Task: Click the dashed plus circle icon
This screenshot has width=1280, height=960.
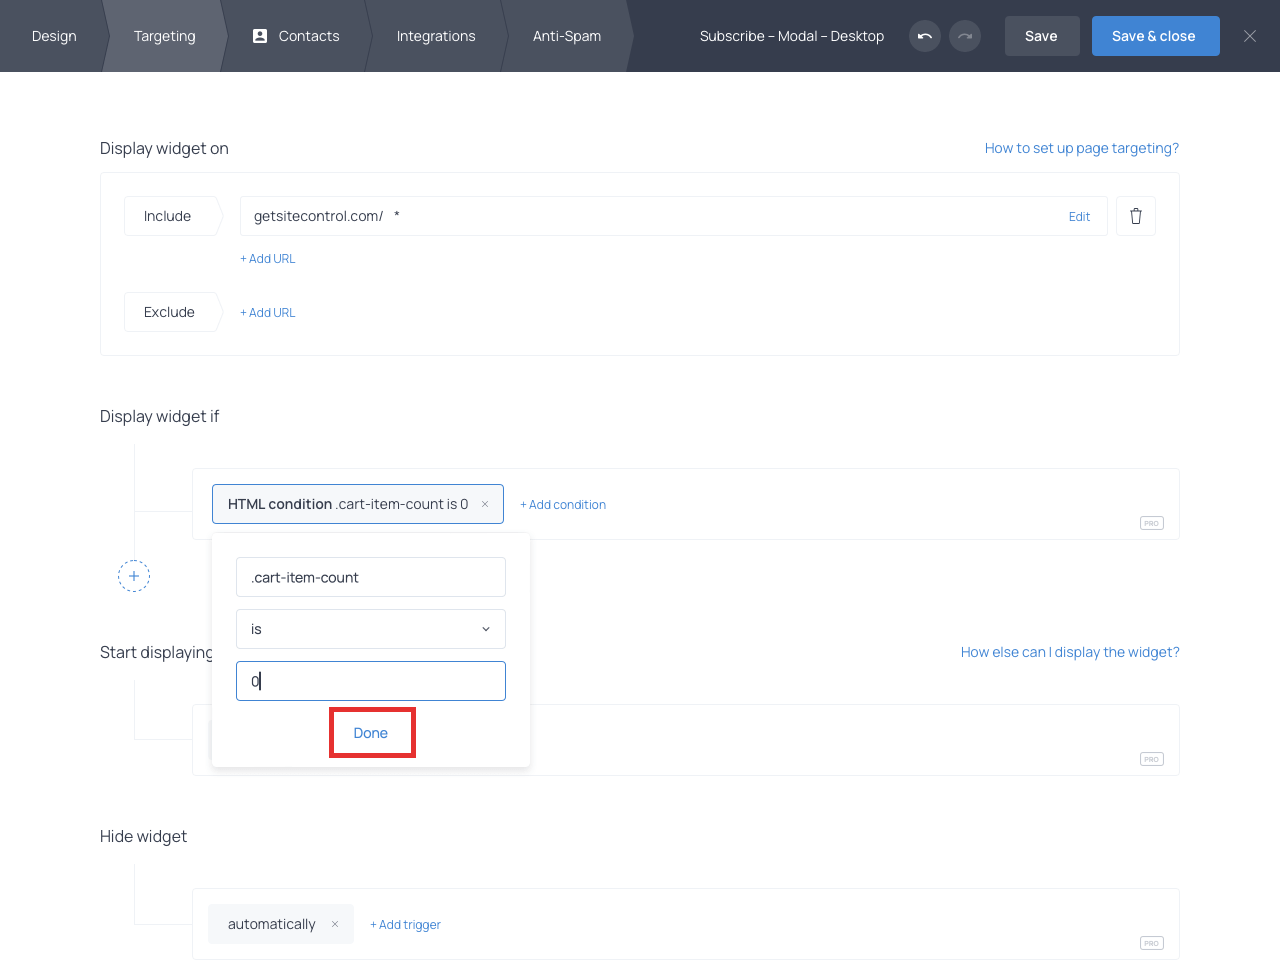Action: (x=134, y=576)
